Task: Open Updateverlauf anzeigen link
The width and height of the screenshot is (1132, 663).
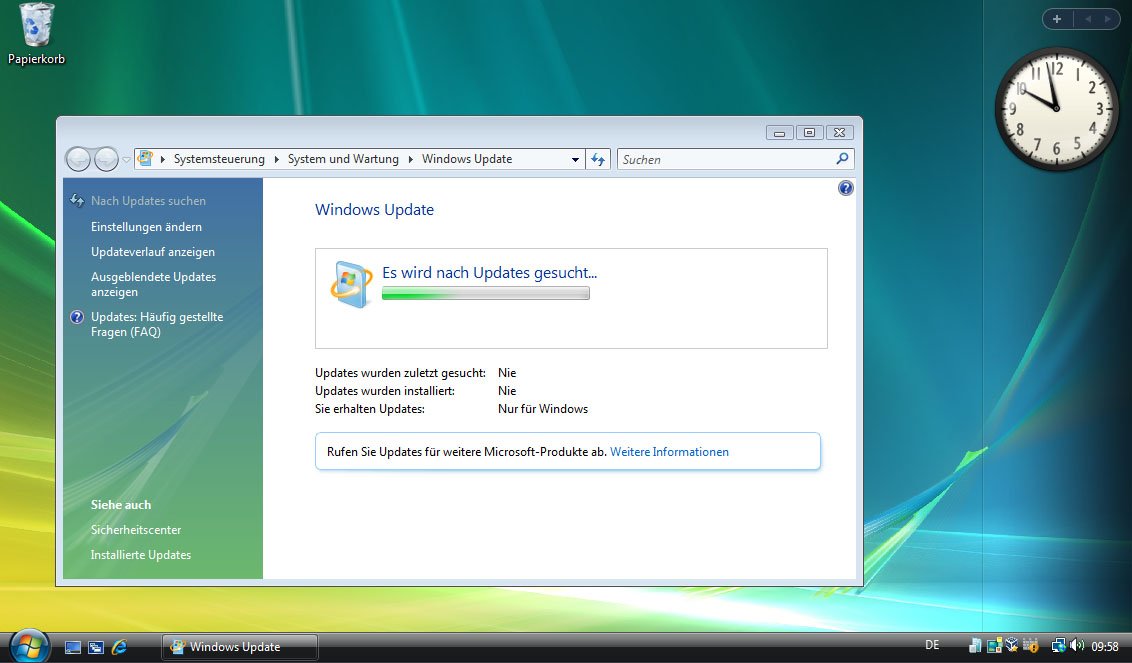Action: pos(152,252)
